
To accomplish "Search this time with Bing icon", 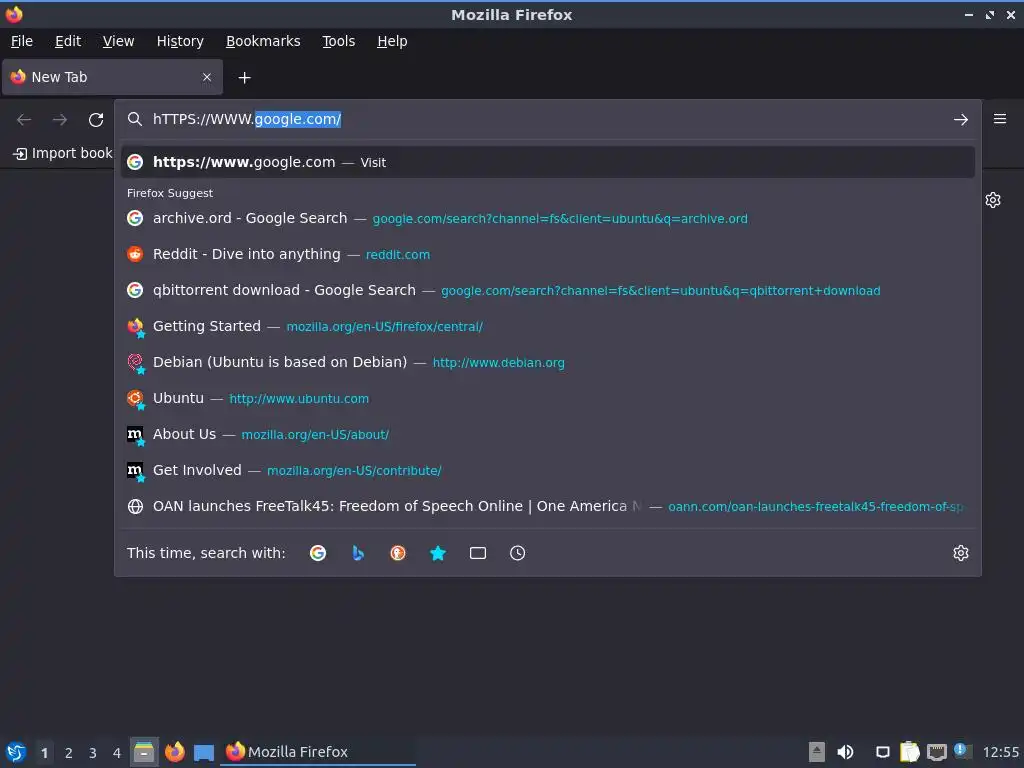I will pos(358,553).
